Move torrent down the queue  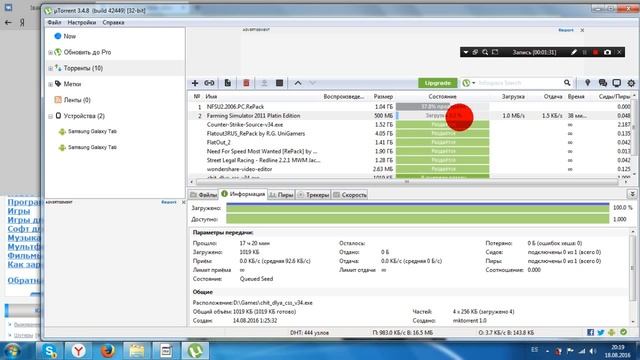[313, 83]
